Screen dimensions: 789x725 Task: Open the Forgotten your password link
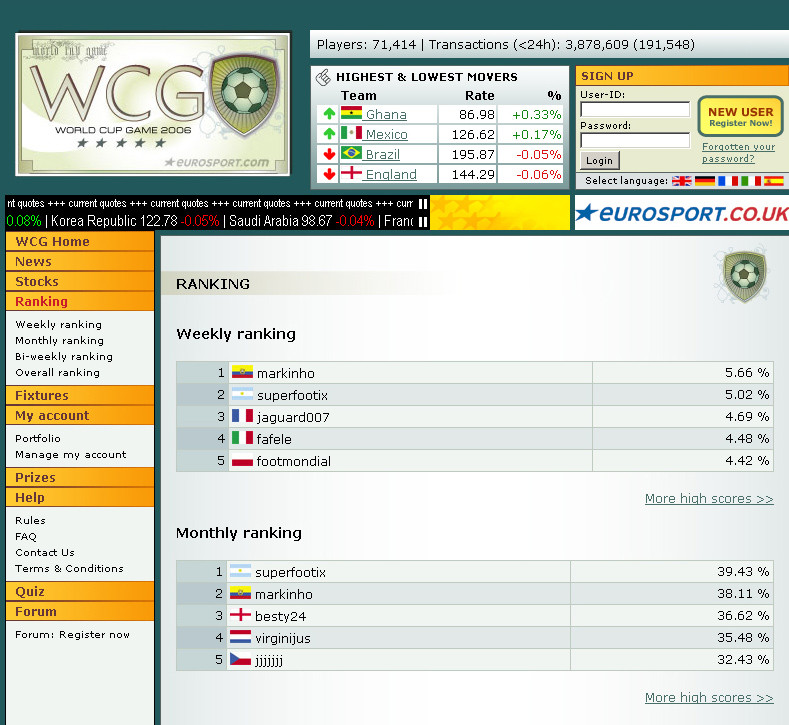[x=738, y=153]
